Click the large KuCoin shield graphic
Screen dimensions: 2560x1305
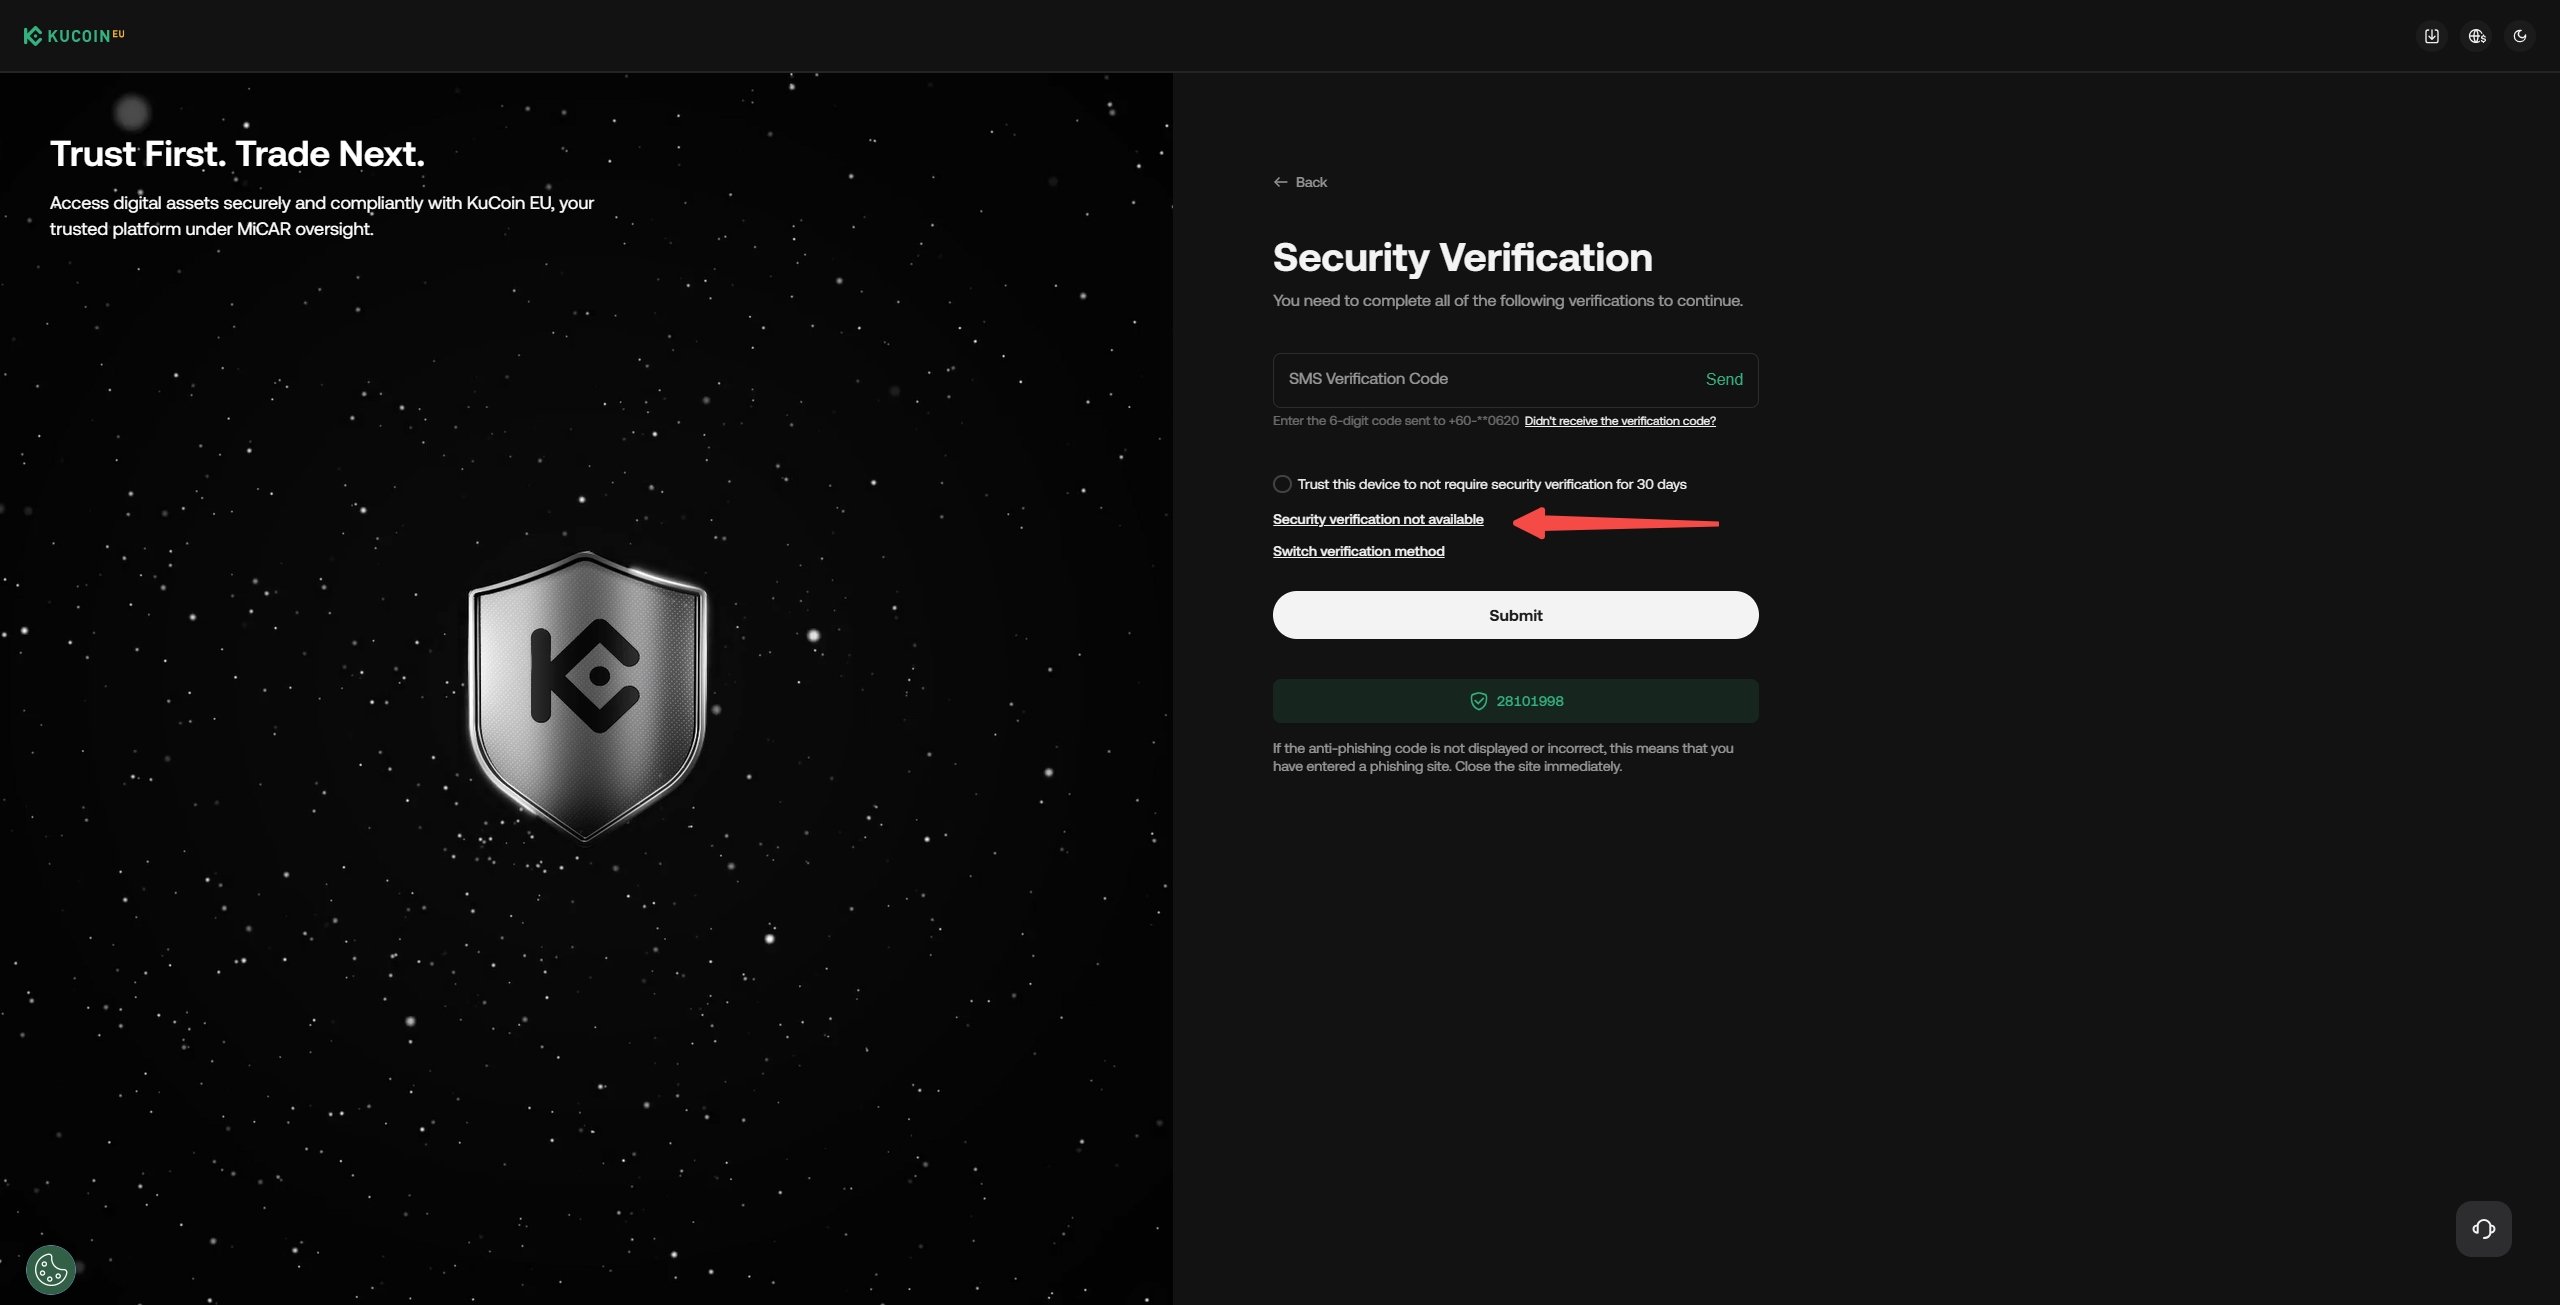(x=587, y=695)
